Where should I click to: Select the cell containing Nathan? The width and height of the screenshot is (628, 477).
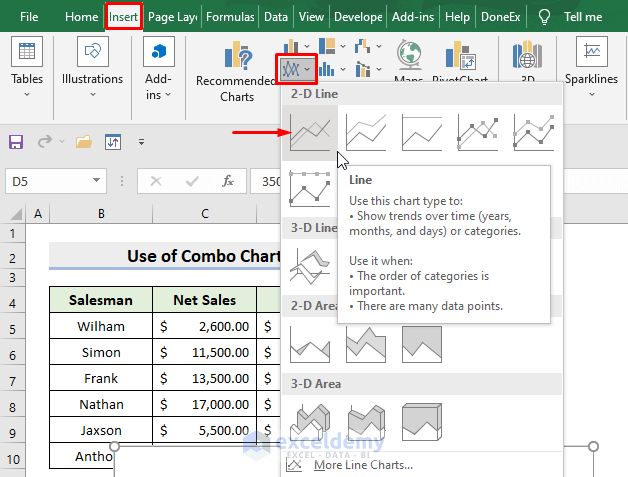coord(101,404)
